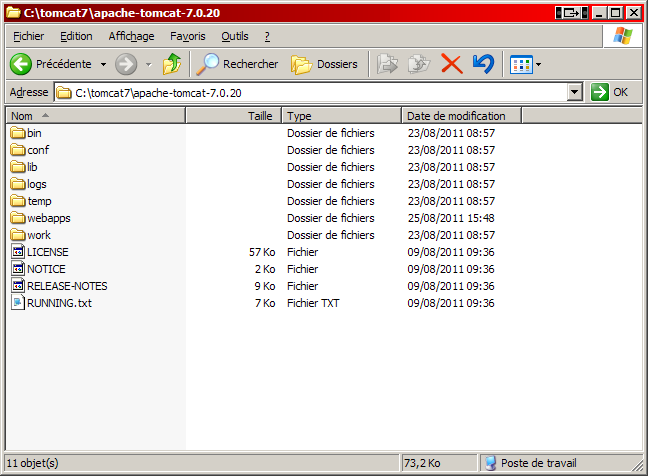Toggle sort order on the Nom column
Viewport: 648px width, 476px height.
[x=95, y=116]
